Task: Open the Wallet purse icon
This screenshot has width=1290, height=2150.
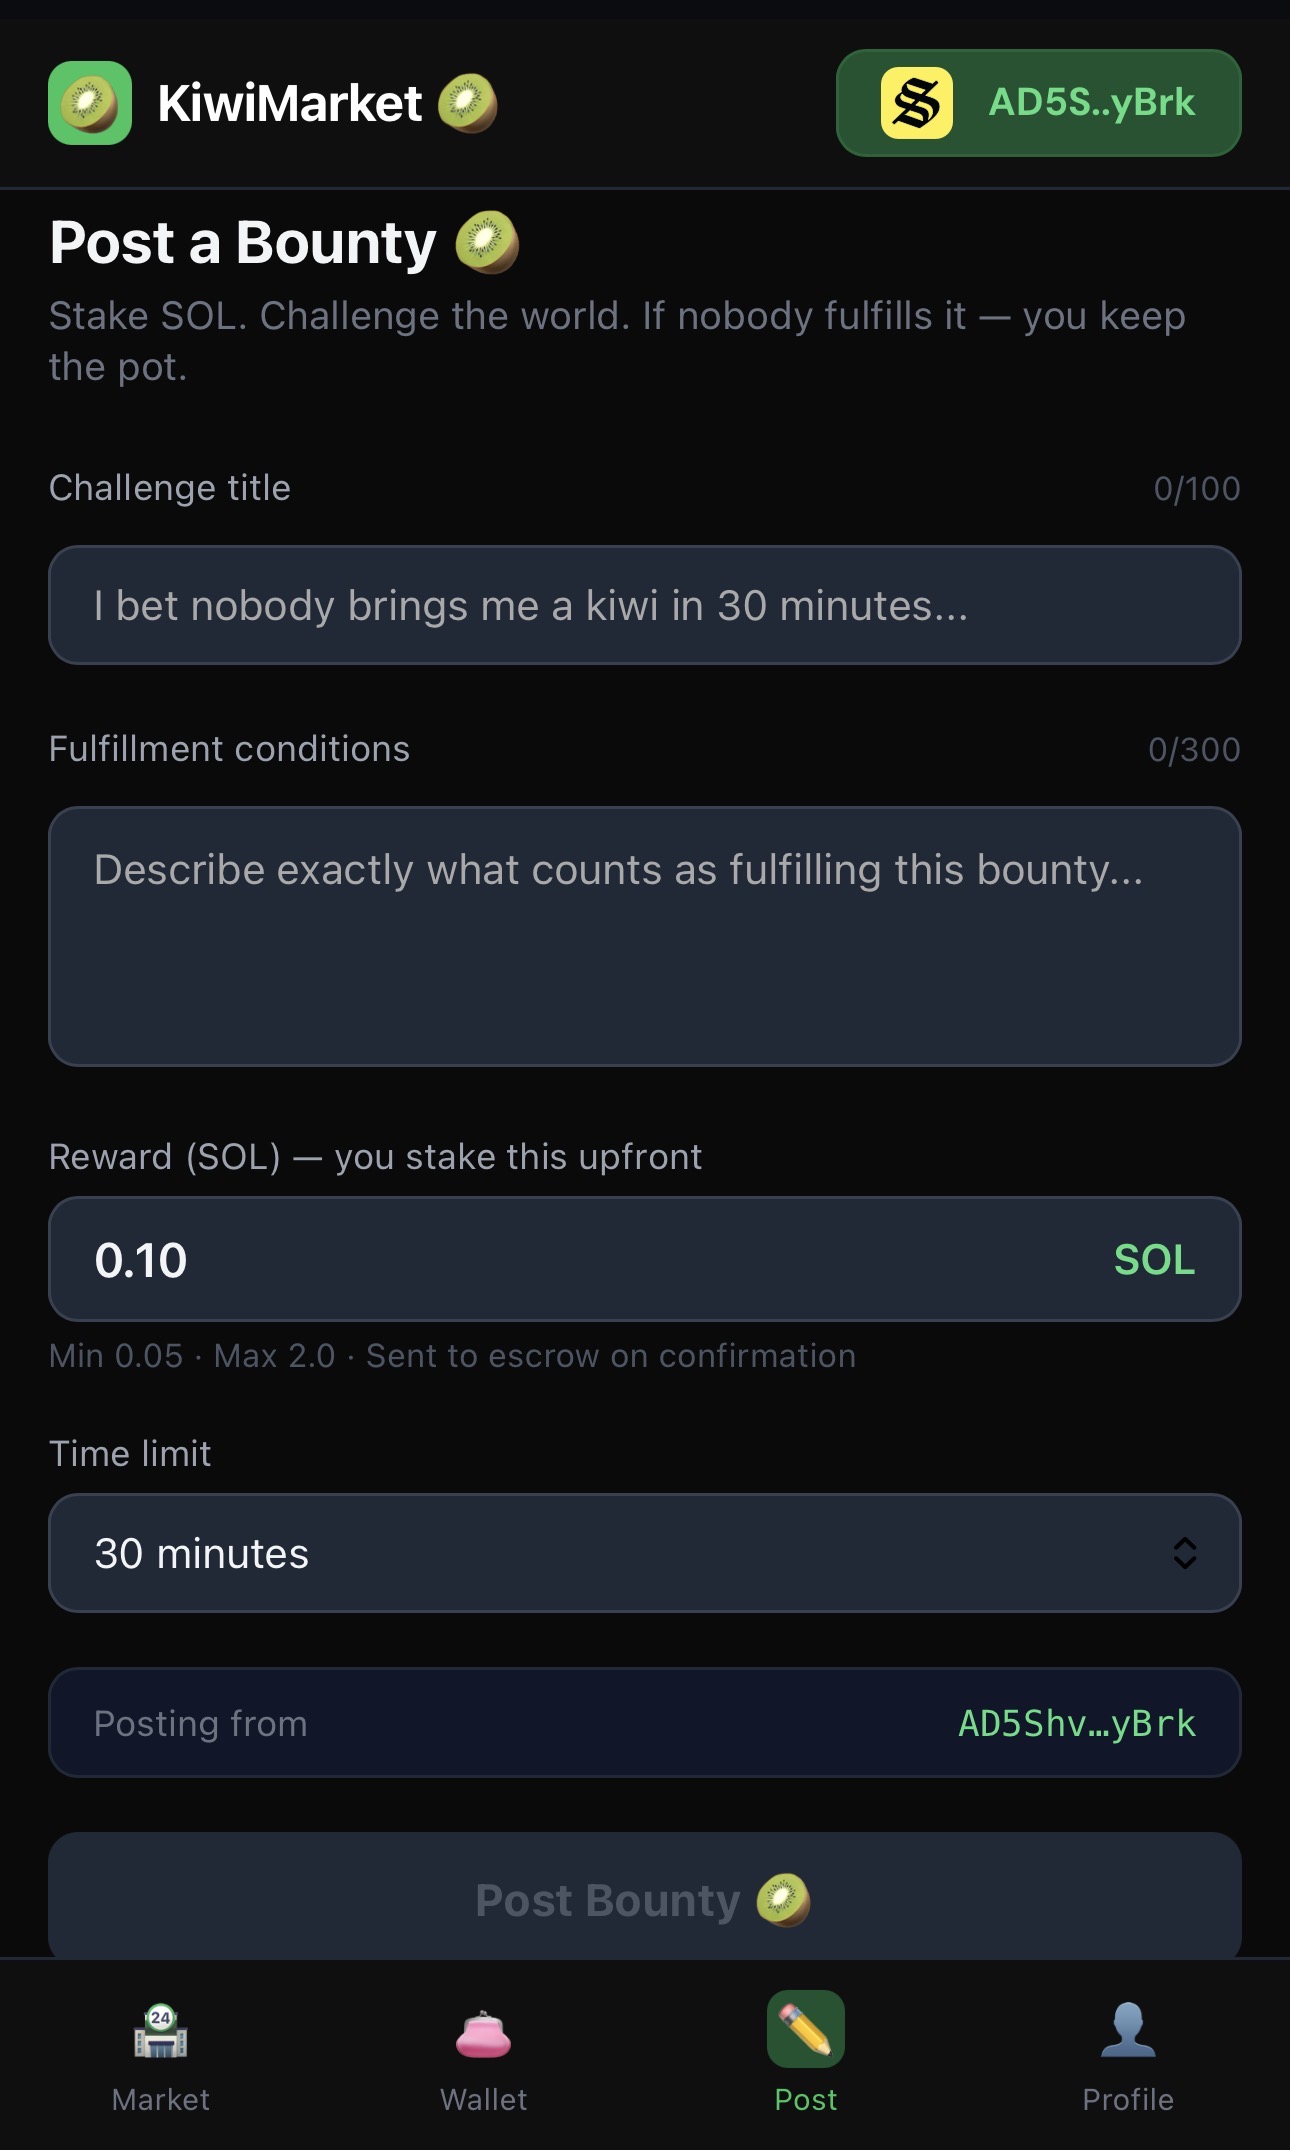Action: [483, 2033]
